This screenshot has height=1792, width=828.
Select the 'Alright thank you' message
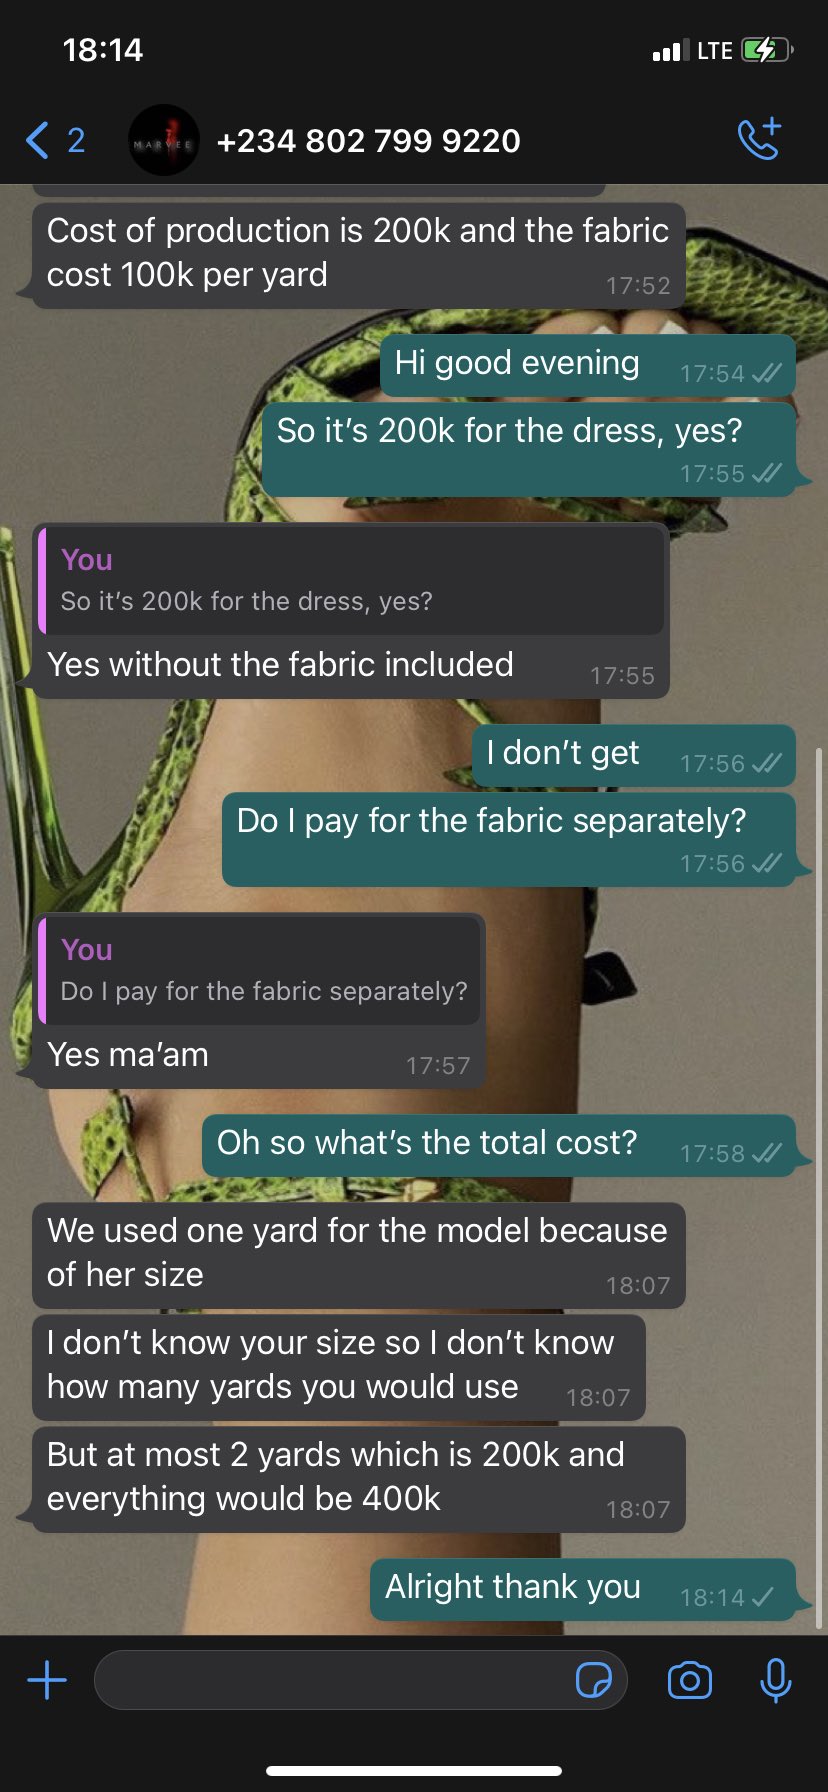(583, 1589)
